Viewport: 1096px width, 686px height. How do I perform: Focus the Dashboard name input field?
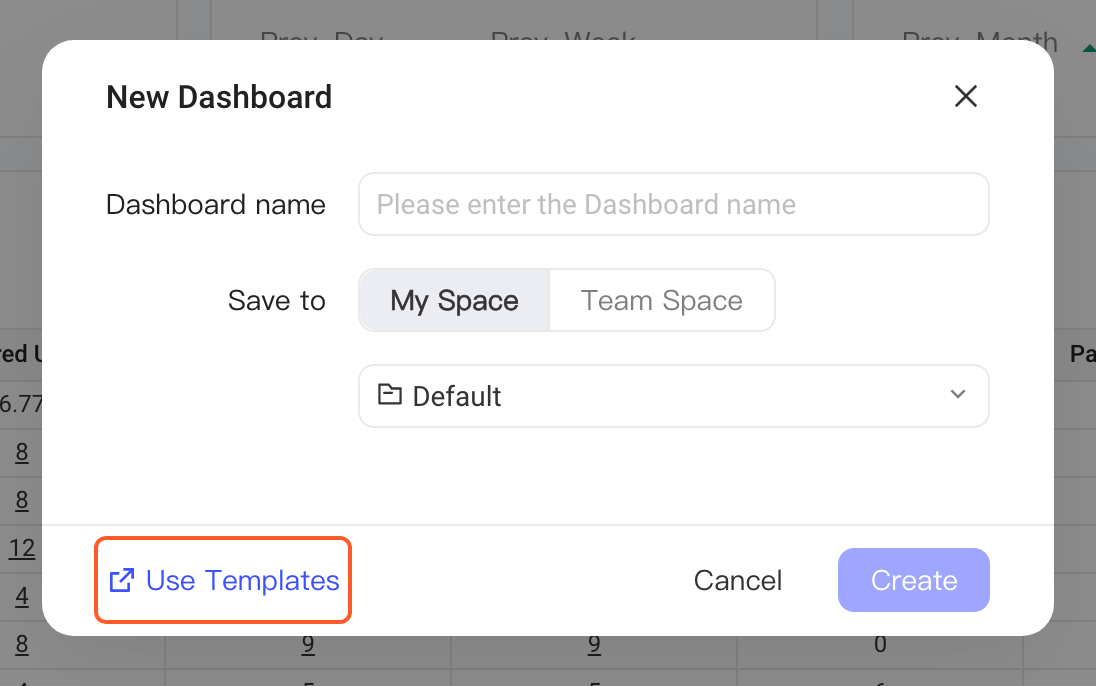pos(674,204)
